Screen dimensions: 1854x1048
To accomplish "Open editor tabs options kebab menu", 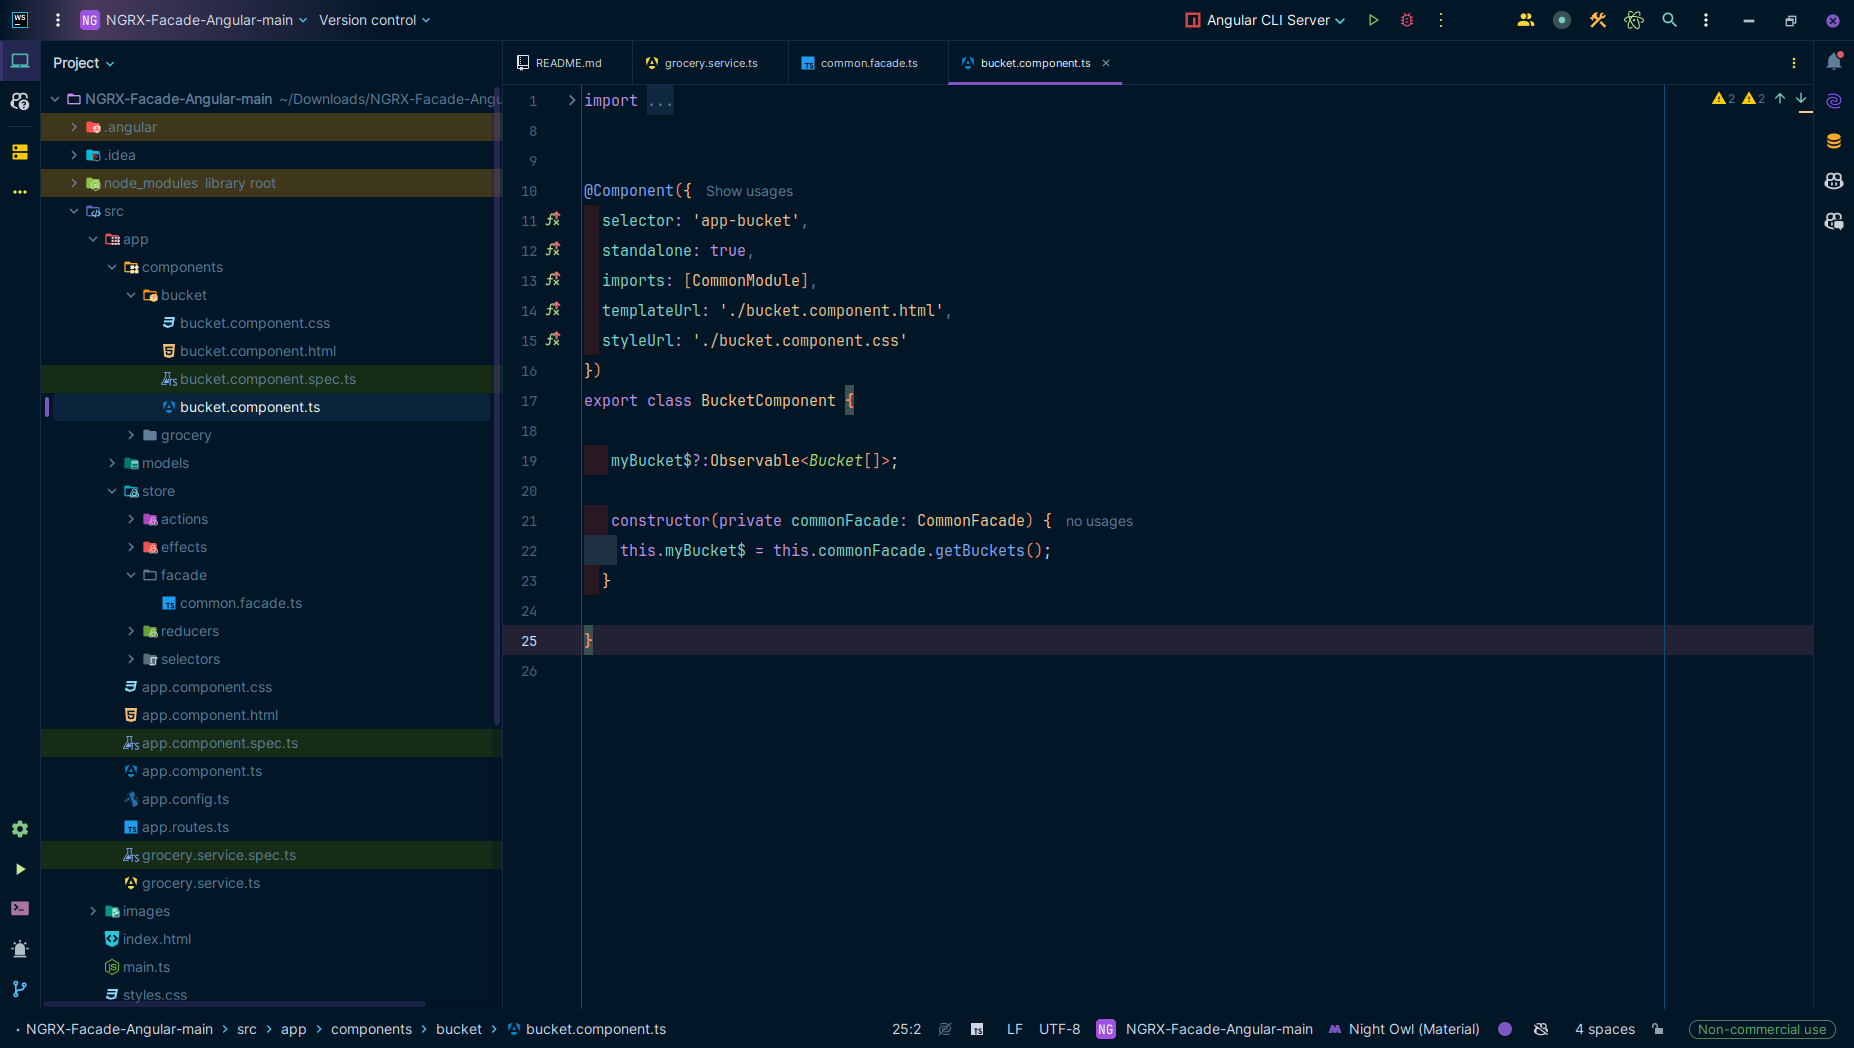I will [1794, 63].
